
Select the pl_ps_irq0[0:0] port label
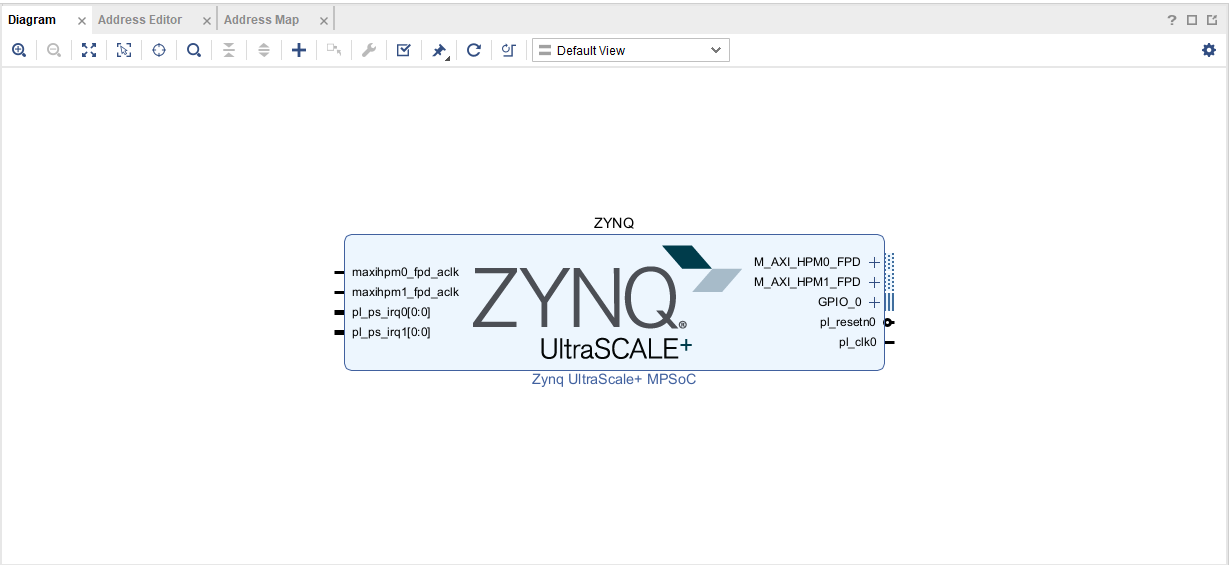tap(391, 312)
